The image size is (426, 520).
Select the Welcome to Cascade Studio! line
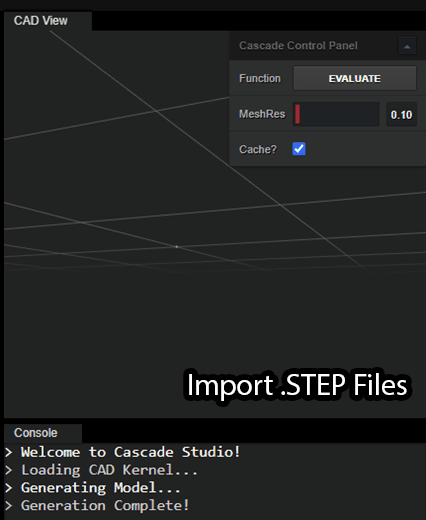(130, 452)
